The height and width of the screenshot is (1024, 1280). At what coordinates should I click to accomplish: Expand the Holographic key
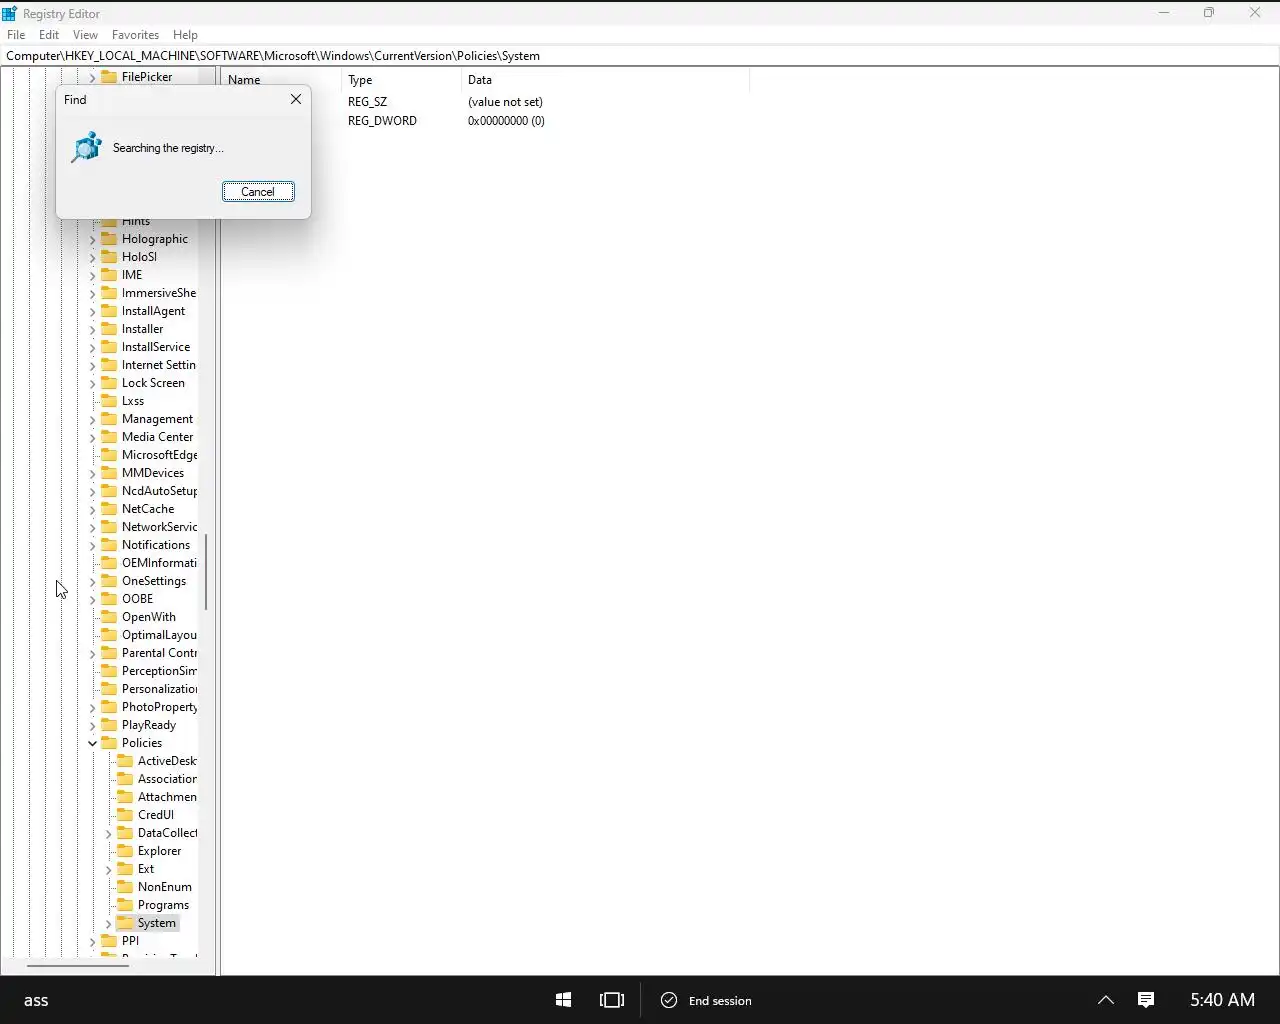click(x=93, y=239)
